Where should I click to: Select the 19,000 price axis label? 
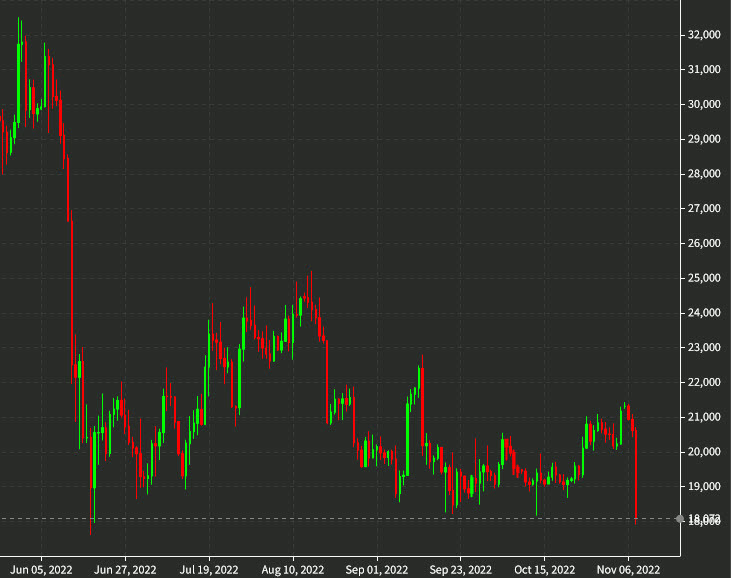tap(705, 487)
